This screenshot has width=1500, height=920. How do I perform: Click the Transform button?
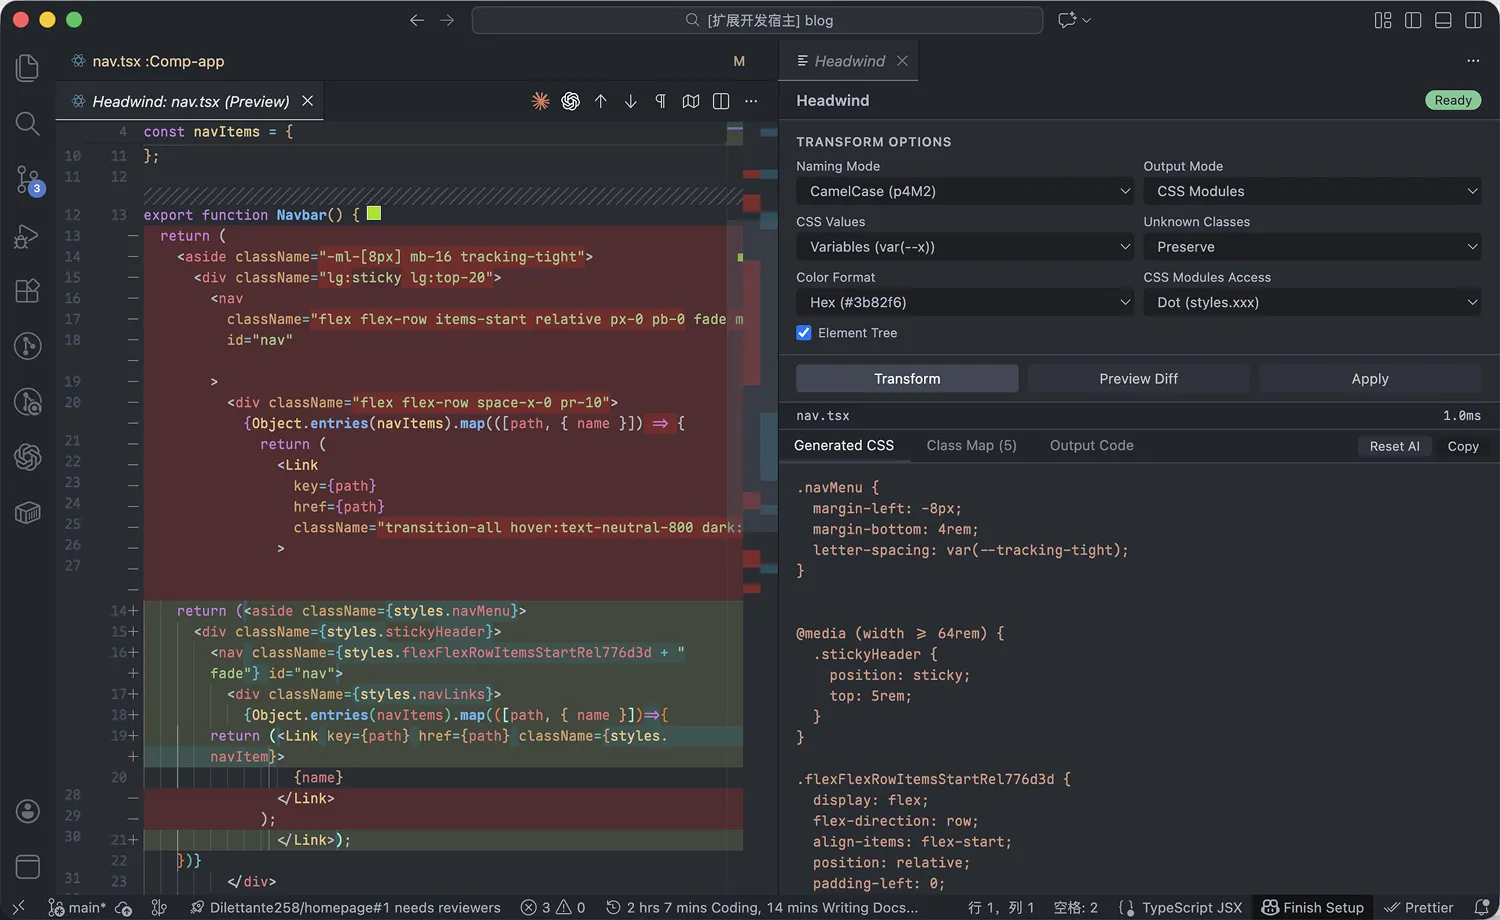(x=907, y=379)
